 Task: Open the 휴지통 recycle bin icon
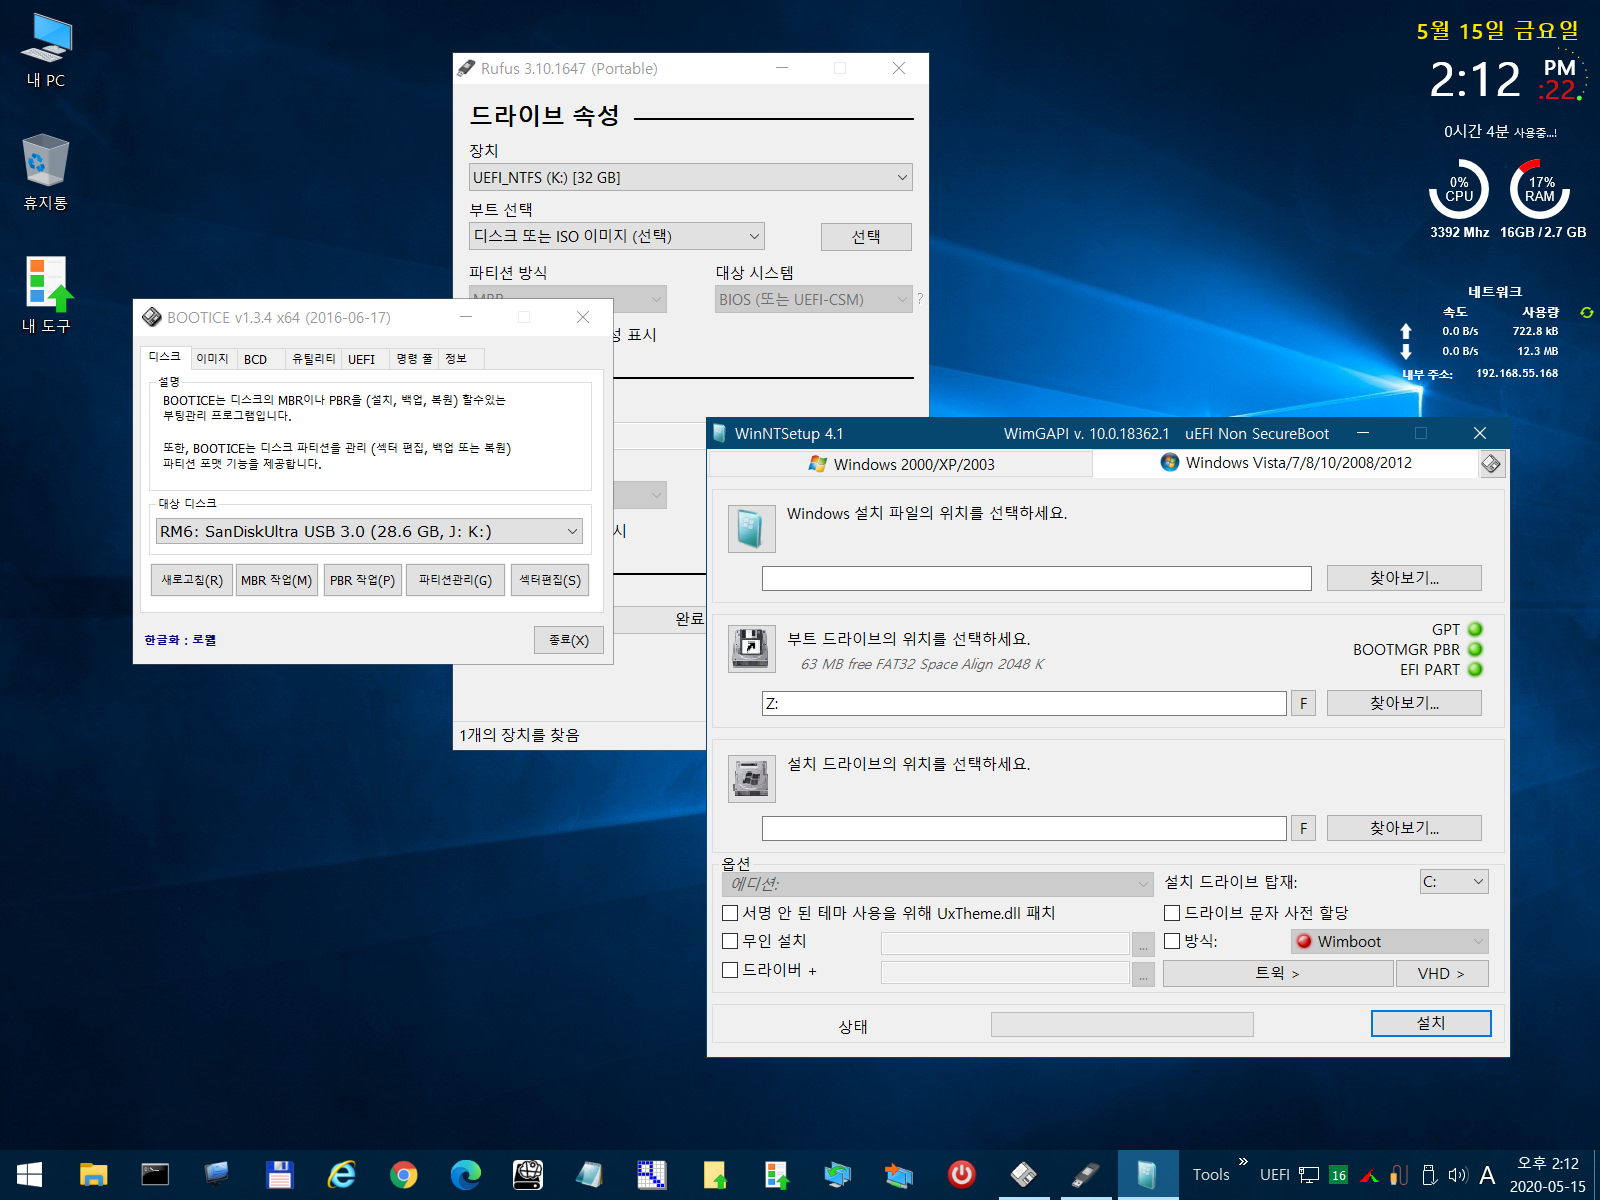[x=46, y=172]
